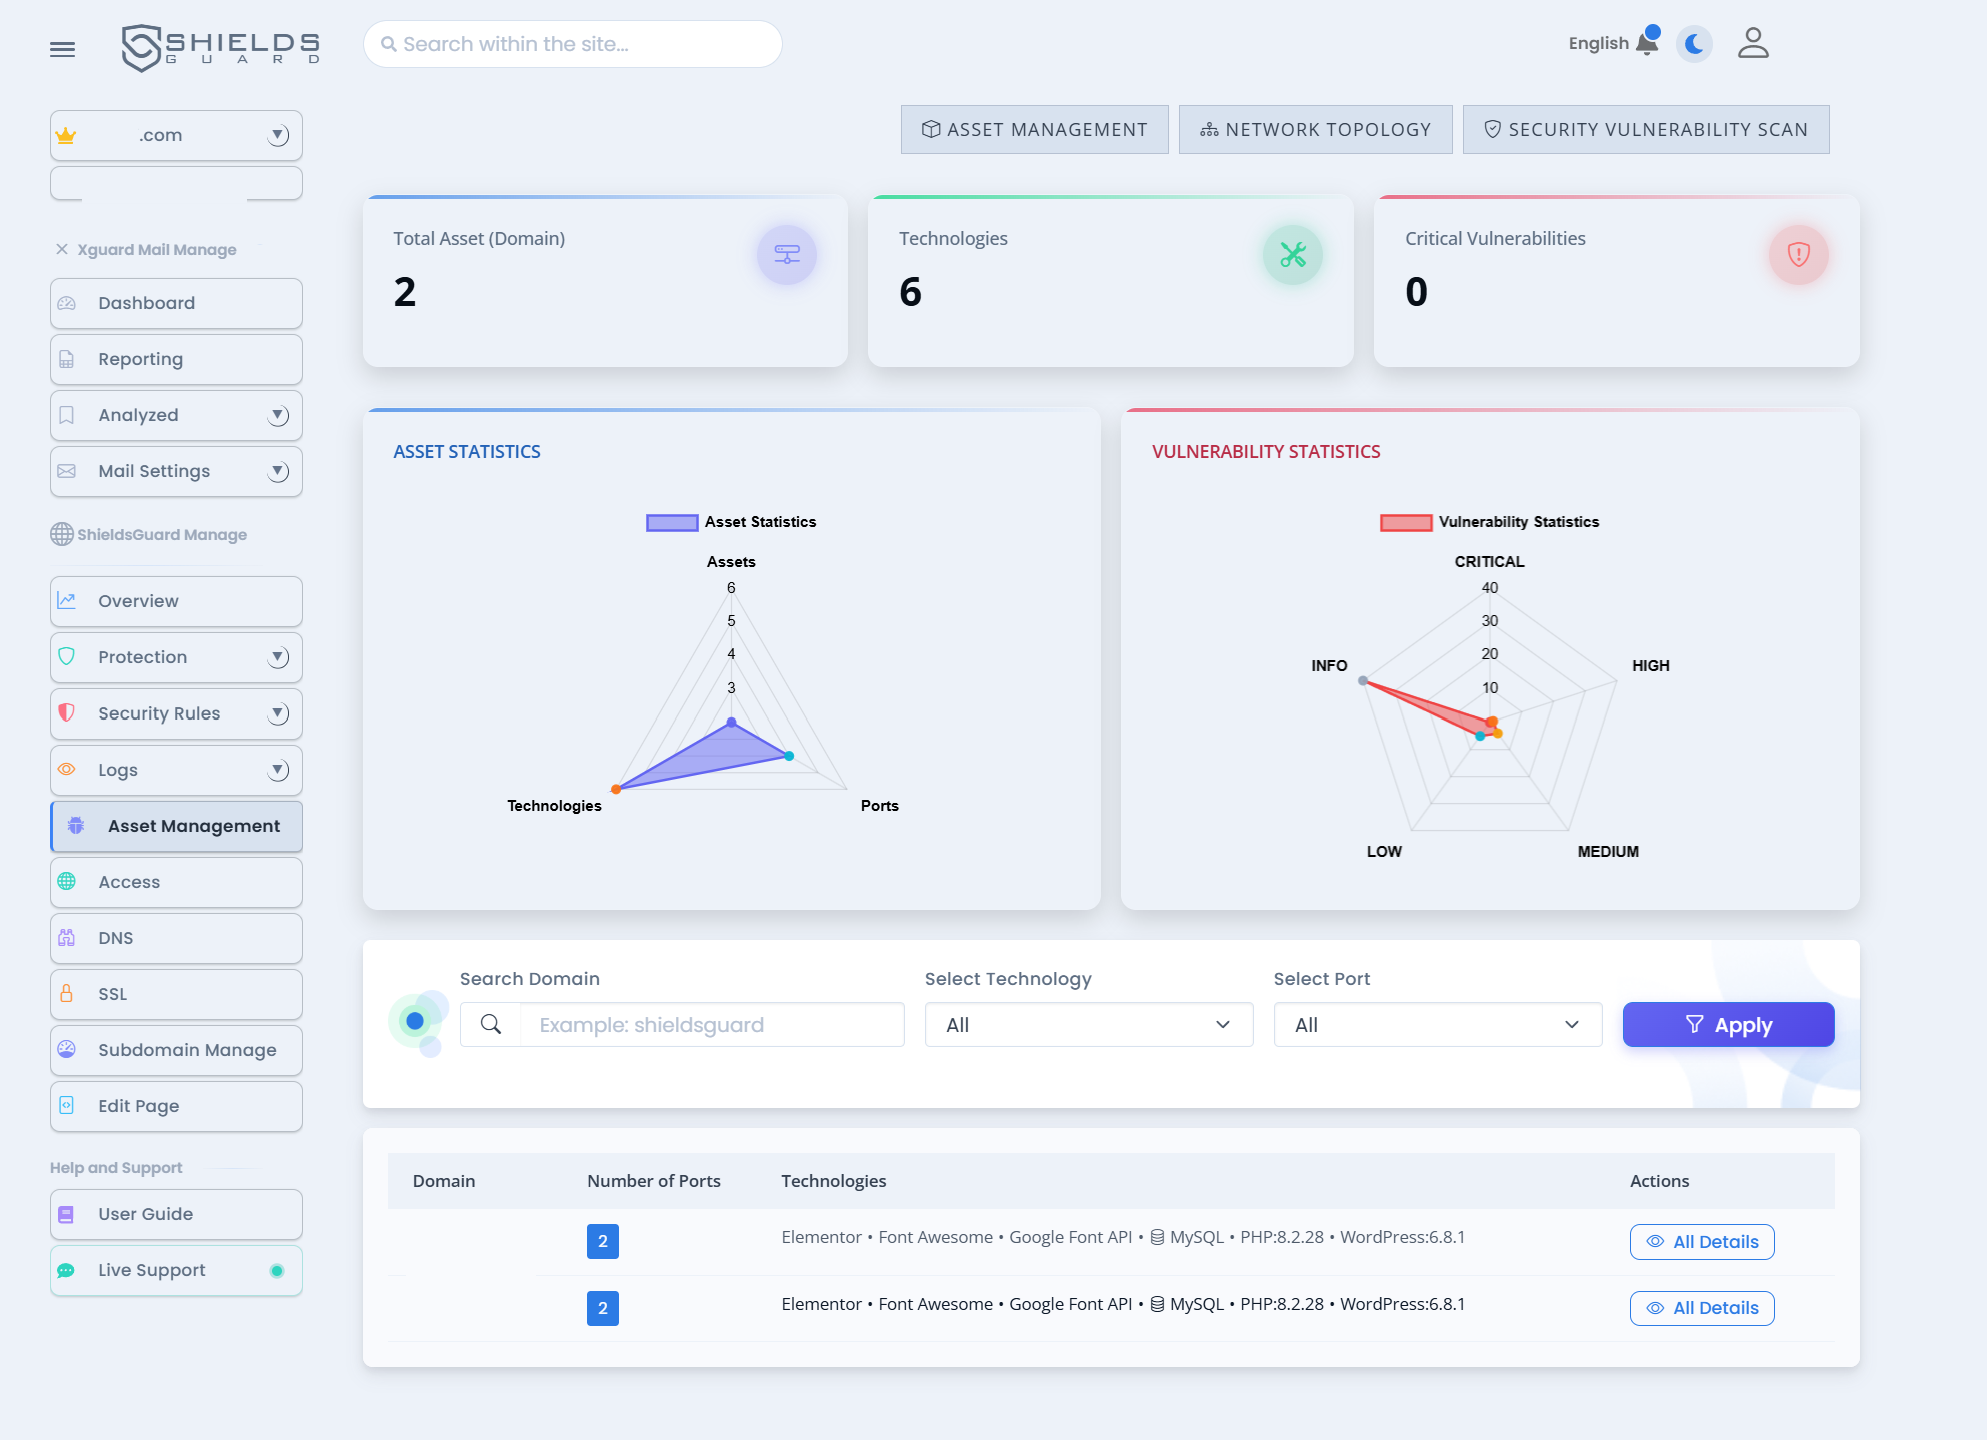
Task: Toggle Vulnerability Statistics legend swatch
Action: pyautogui.click(x=1406, y=522)
